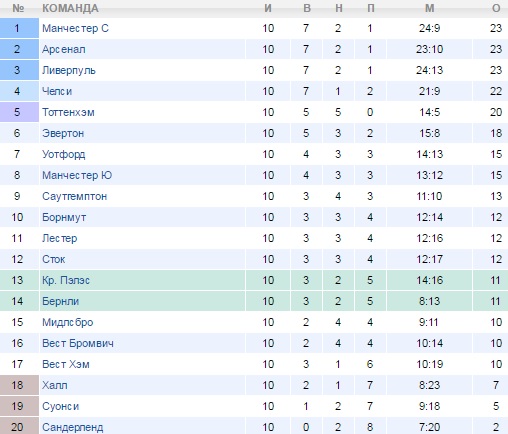Open the Сандерленд team link
The image size is (508, 434).
click(x=72, y=427)
